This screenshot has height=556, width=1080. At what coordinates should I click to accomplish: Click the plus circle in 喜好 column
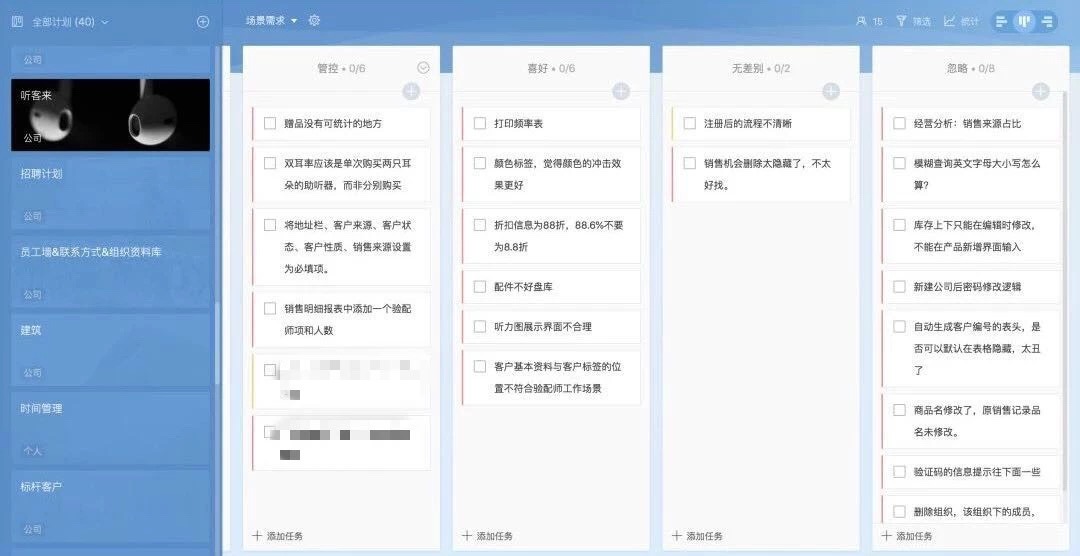[621, 91]
